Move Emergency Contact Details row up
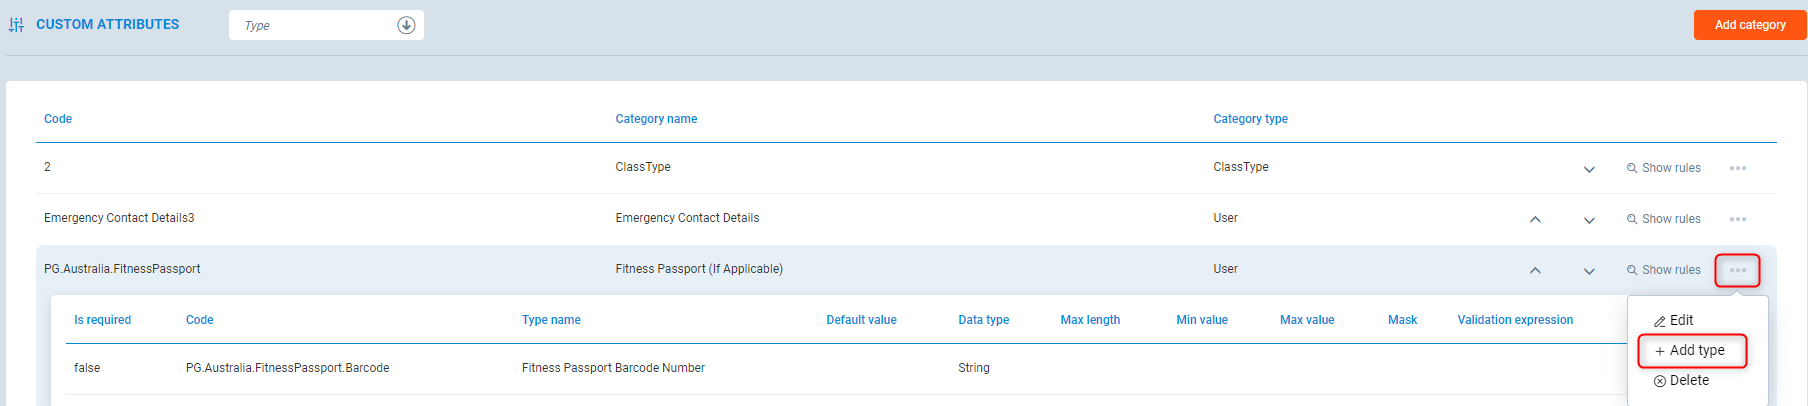 (1535, 219)
